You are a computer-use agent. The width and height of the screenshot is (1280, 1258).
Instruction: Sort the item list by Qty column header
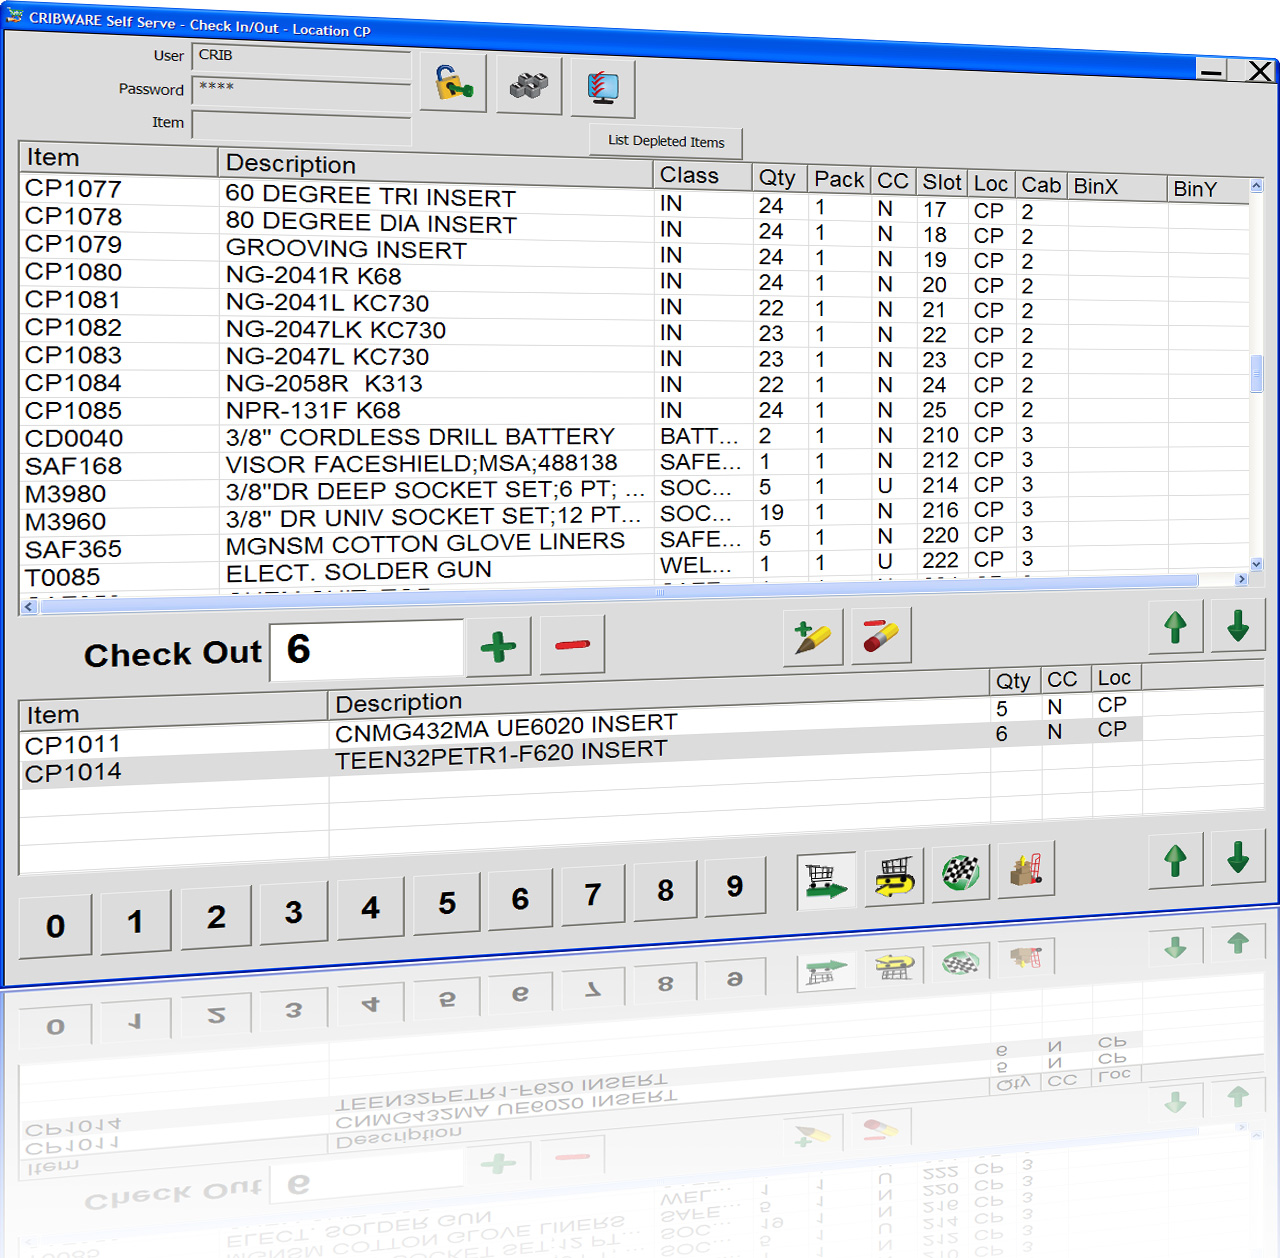(x=777, y=178)
